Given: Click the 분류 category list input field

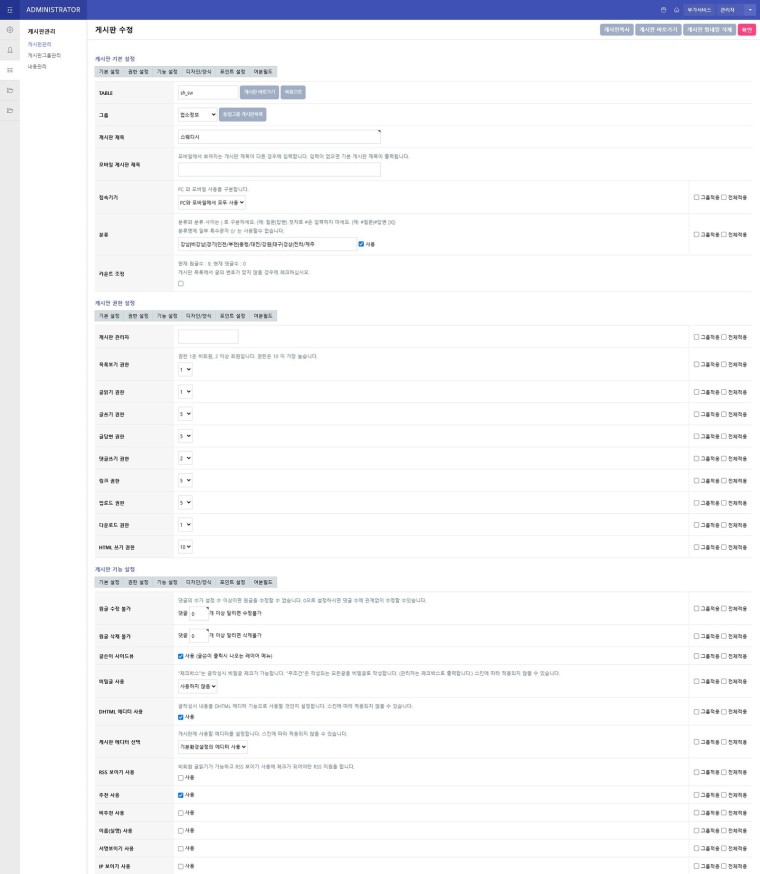Looking at the screenshot, I should 267,244.
